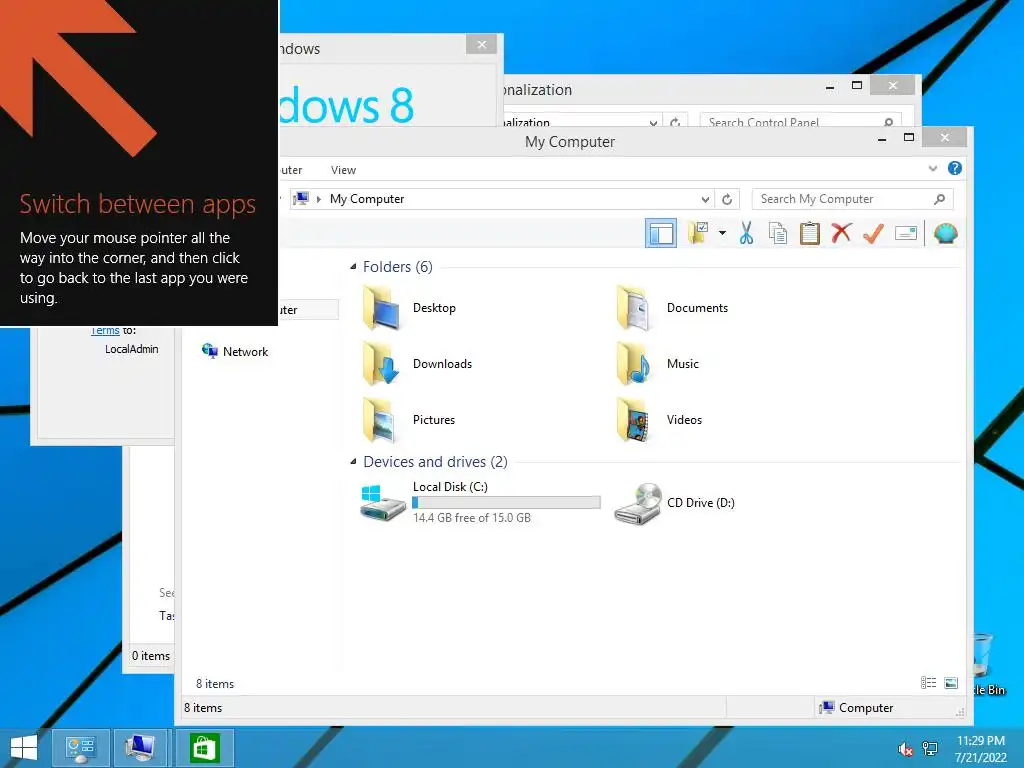Open the blue Help question mark
The width and height of the screenshot is (1024, 768).
tap(955, 168)
